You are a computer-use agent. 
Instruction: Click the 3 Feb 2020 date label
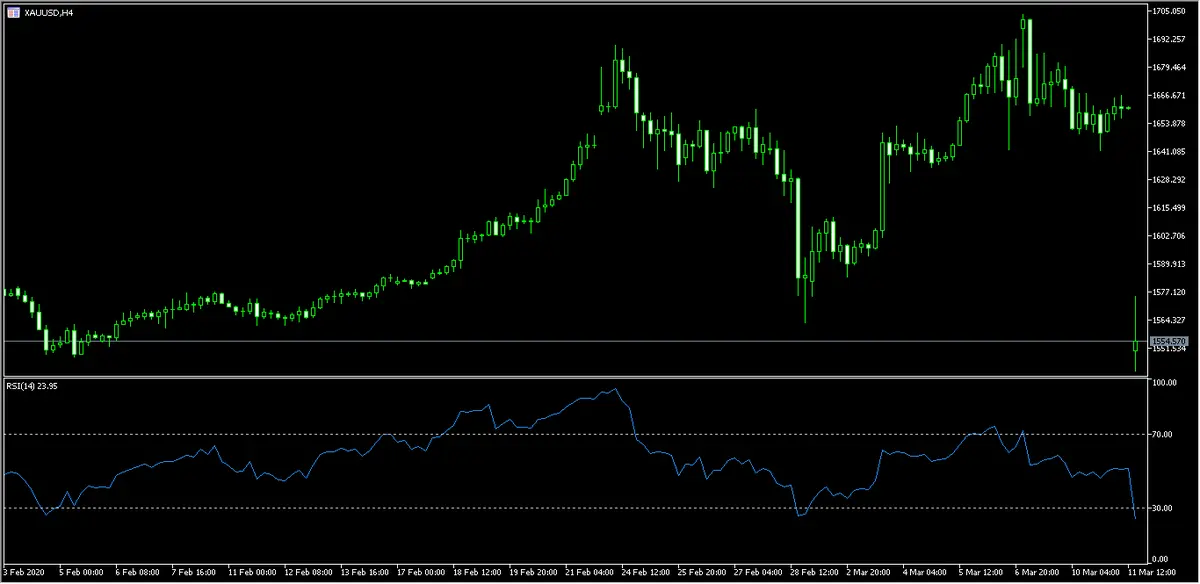[25, 574]
